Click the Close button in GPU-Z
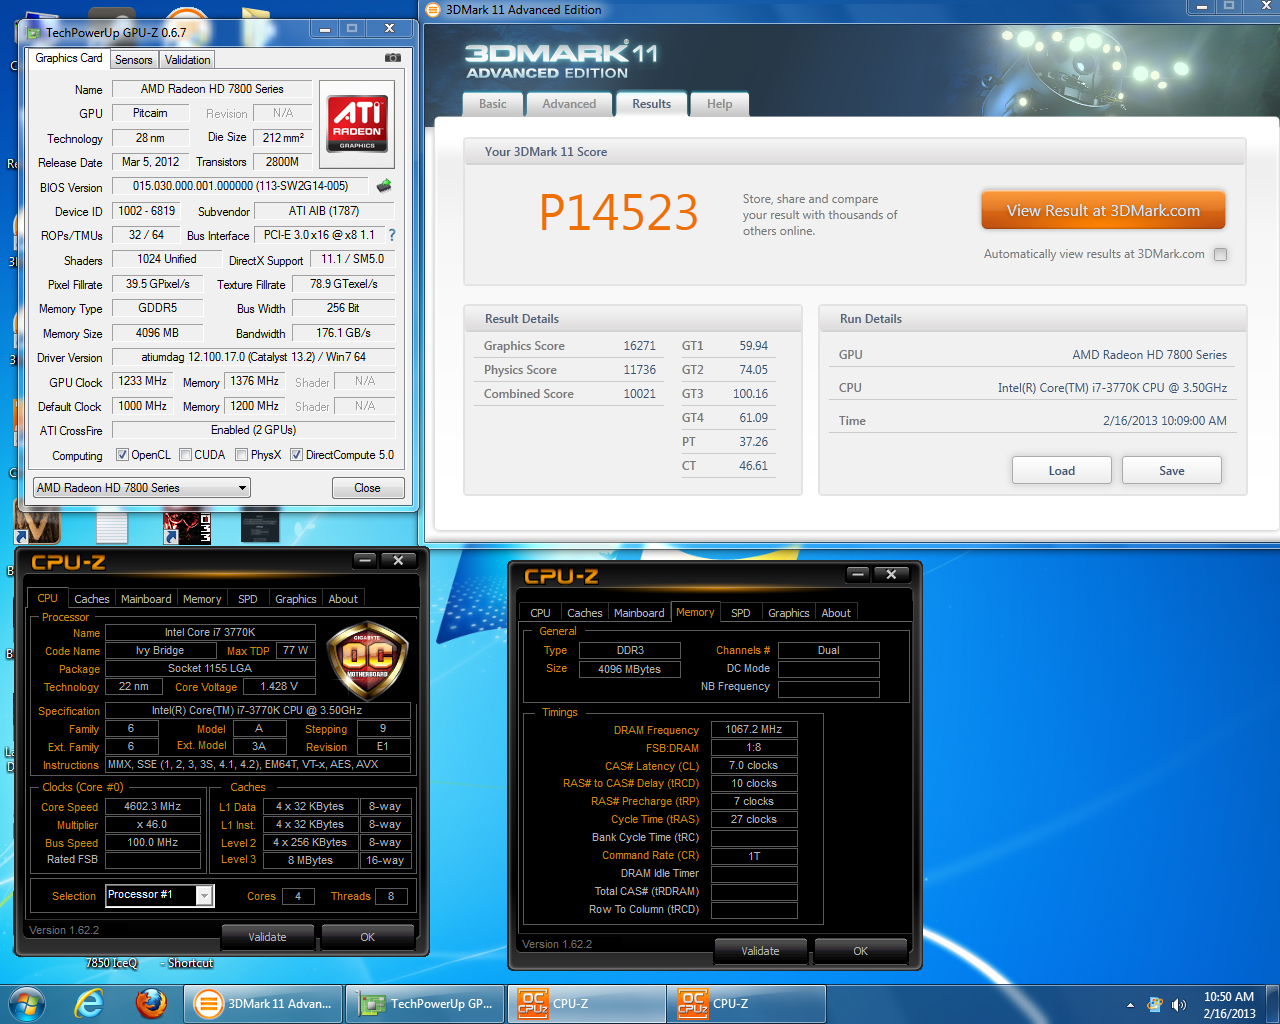The height and width of the screenshot is (1024, 1280). coord(367,488)
